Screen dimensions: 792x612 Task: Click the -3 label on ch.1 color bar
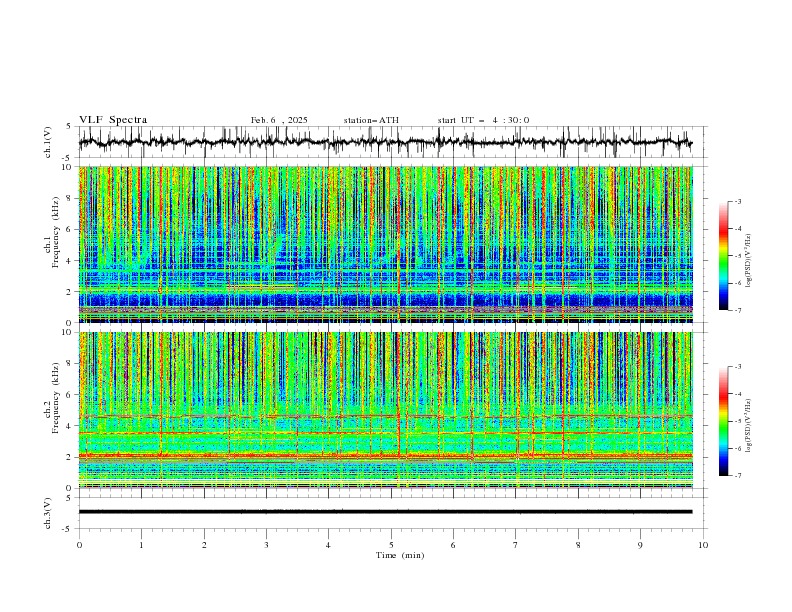(737, 201)
